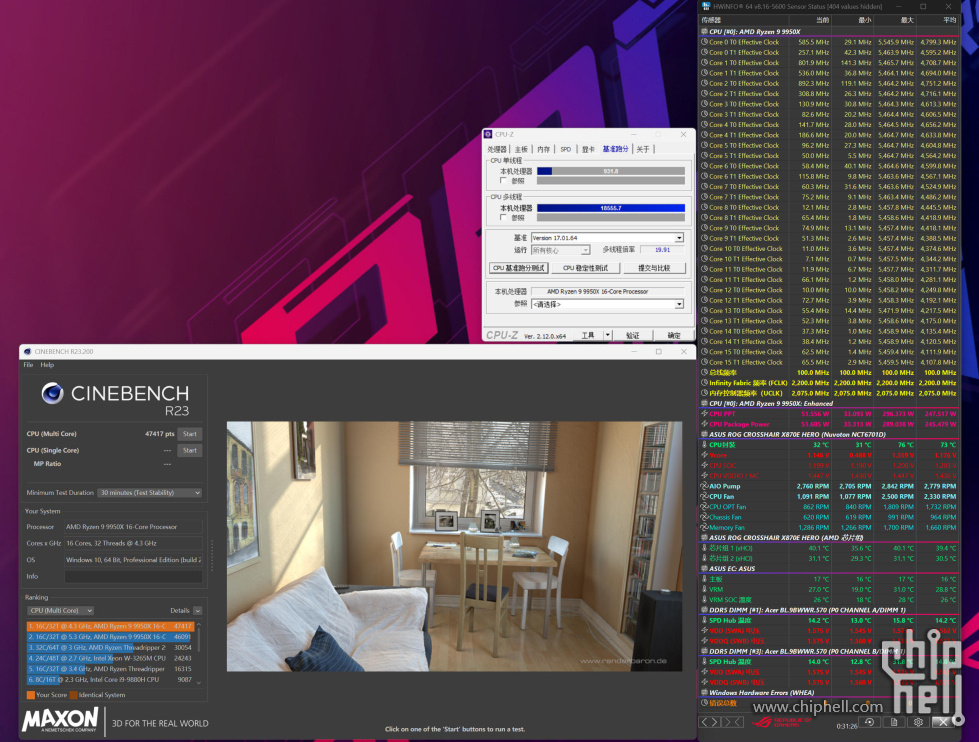Viewport: 979px width, 742px height.
Task: Switch to SPD tab in CPU-Z
Action: click(x=566, y=149)
